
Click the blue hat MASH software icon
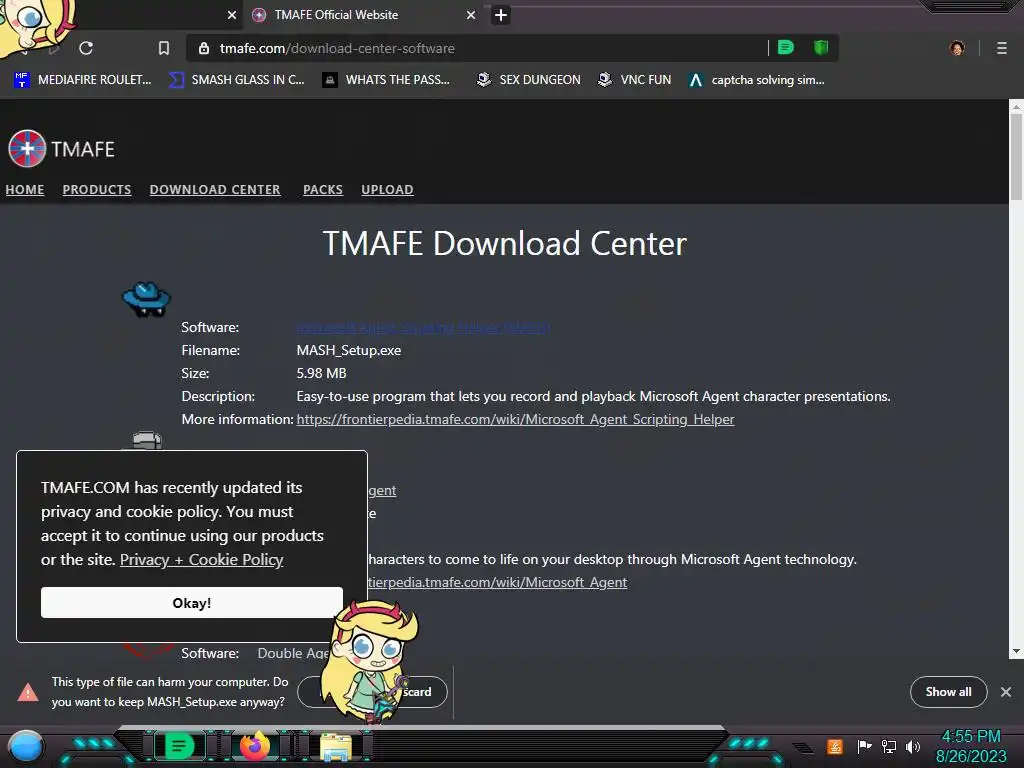[x=146, y=299]
